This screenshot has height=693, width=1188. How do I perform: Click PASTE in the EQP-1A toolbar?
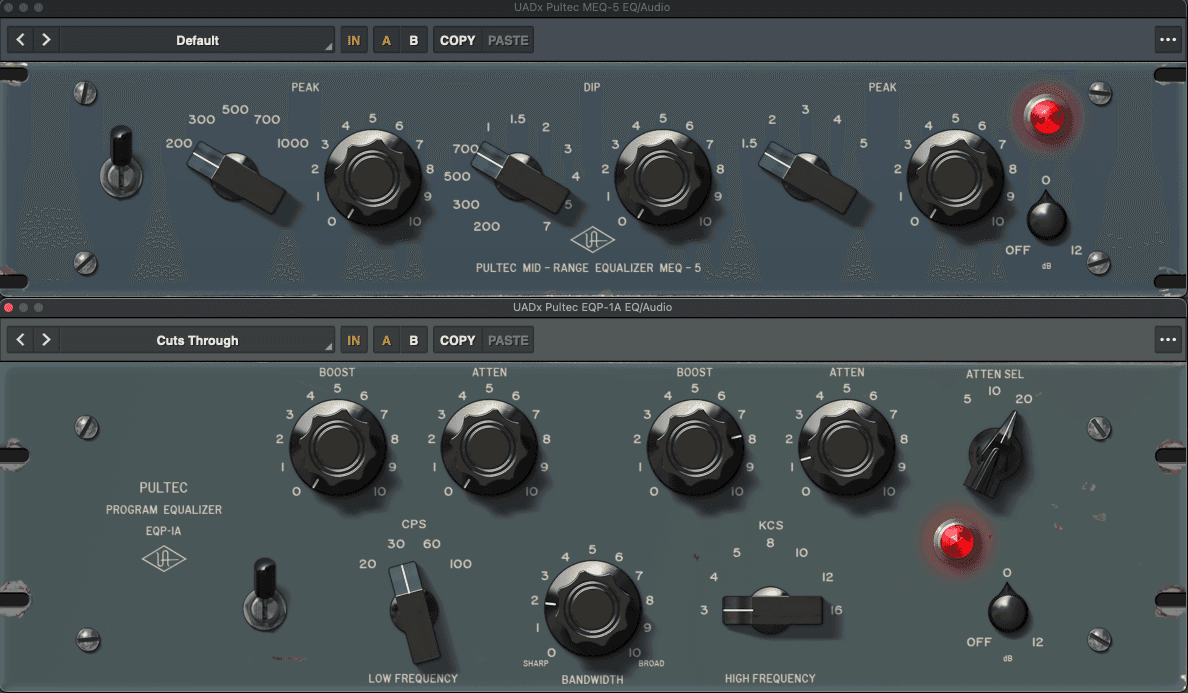point(508,340)
